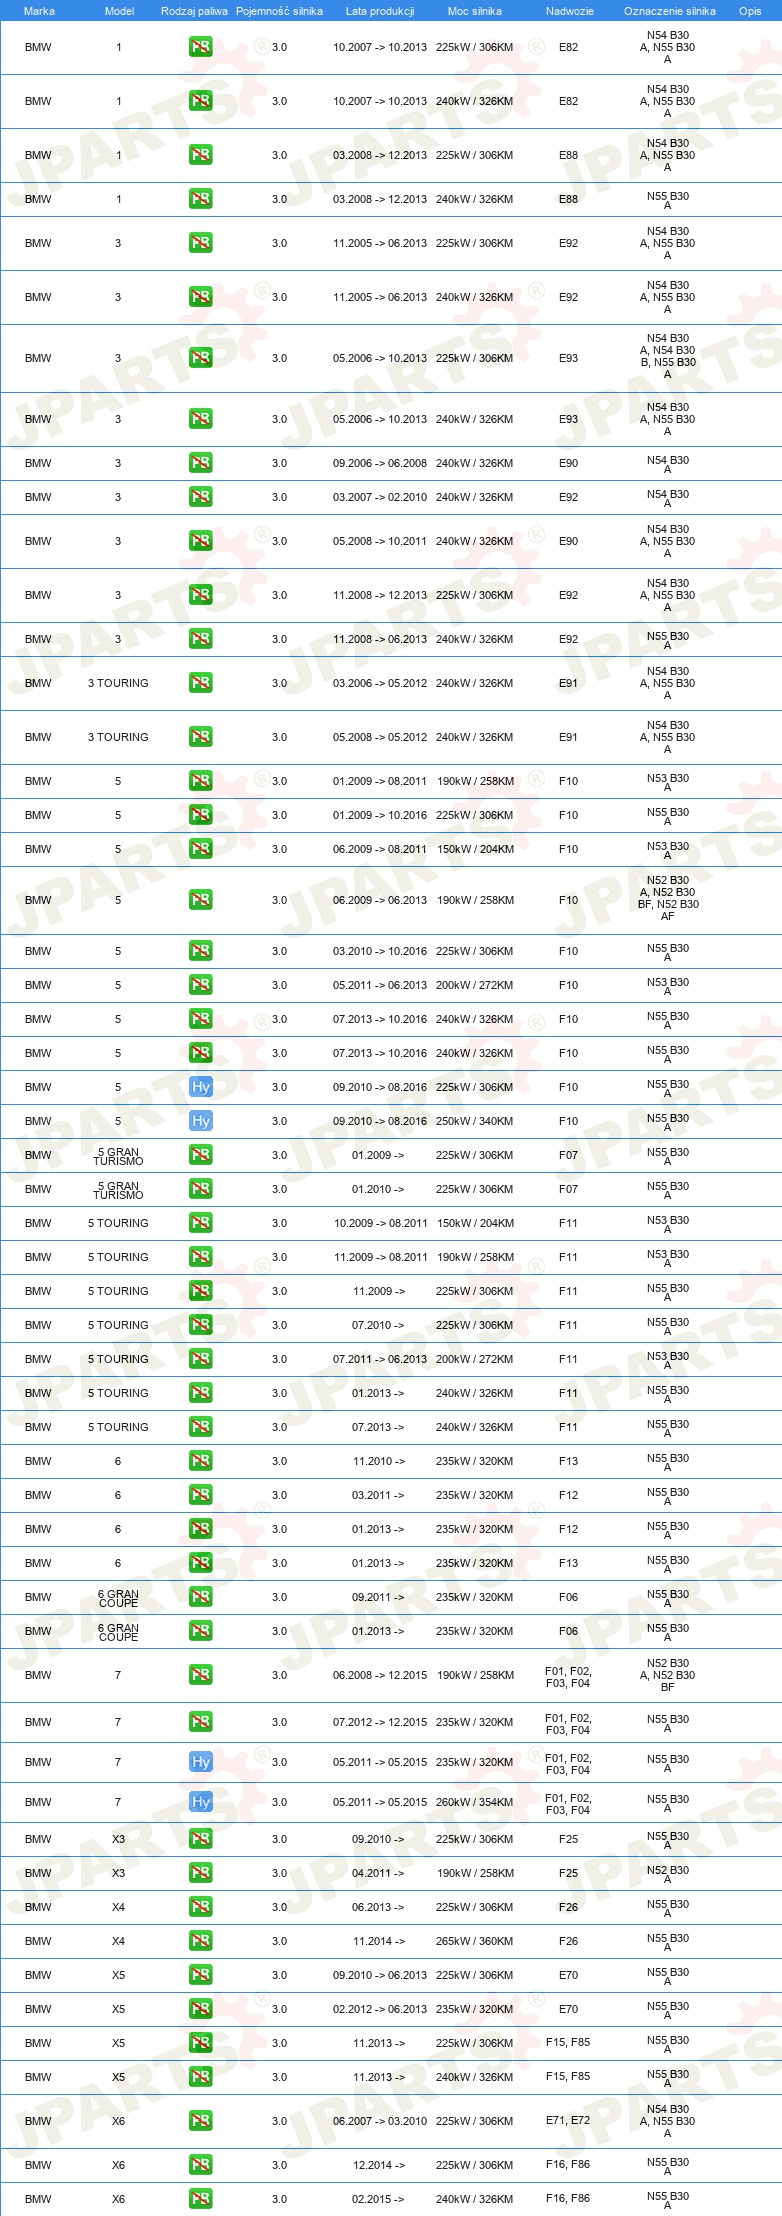Click the Lata produkcji column header
Viewport: 782px width, 2216px height.
(380, 11)
